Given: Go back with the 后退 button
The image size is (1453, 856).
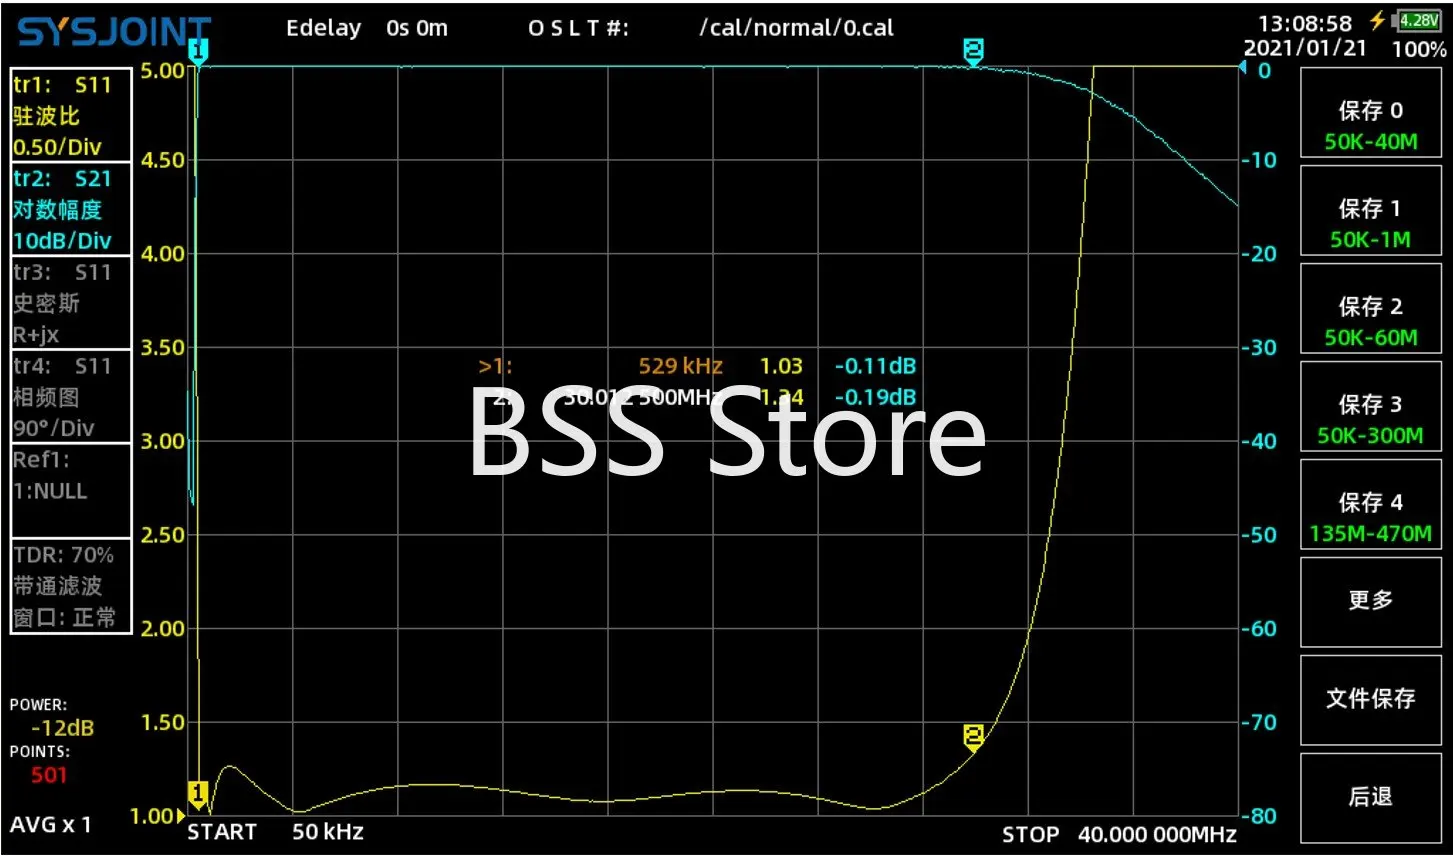Looking at the screenshot, I should click(1370, 797).
